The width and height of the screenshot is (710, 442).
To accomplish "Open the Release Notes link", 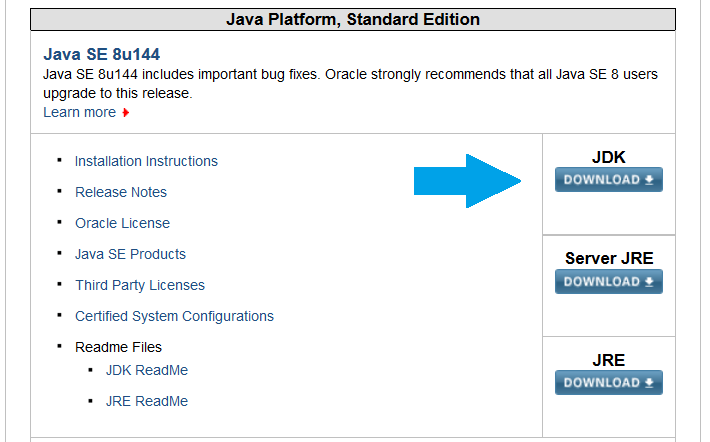I will click(x=121, y=192).
